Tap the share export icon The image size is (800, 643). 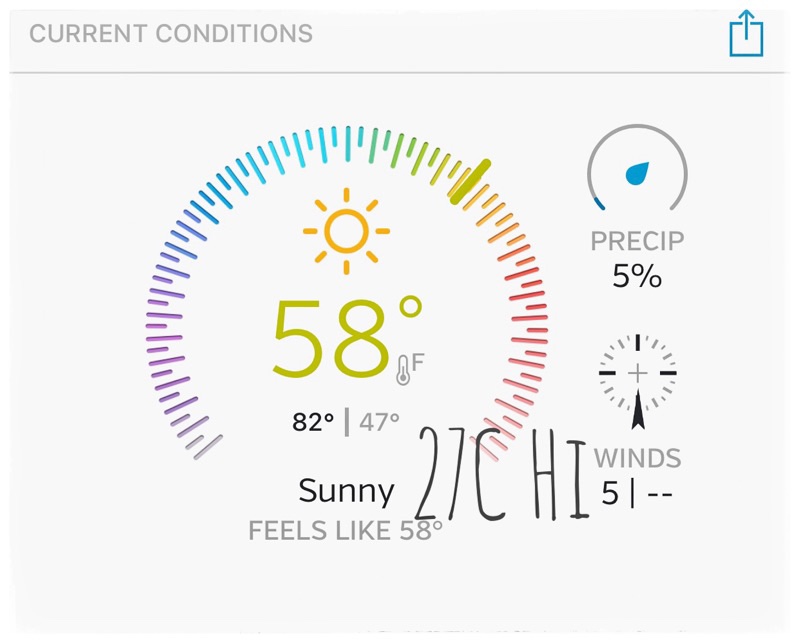744,31
